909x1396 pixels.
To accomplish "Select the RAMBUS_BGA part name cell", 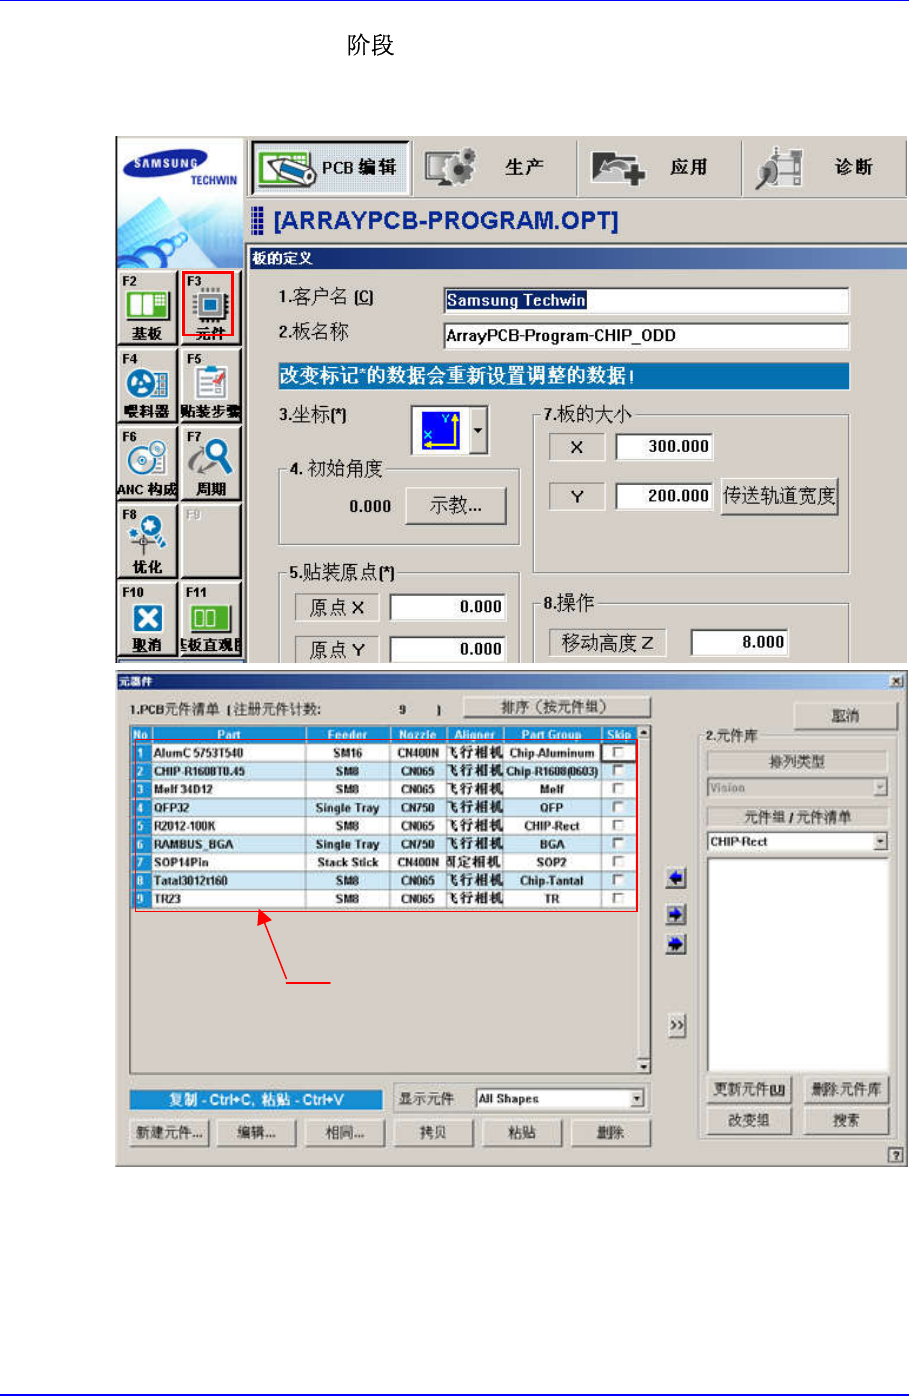I will [228, 844].
